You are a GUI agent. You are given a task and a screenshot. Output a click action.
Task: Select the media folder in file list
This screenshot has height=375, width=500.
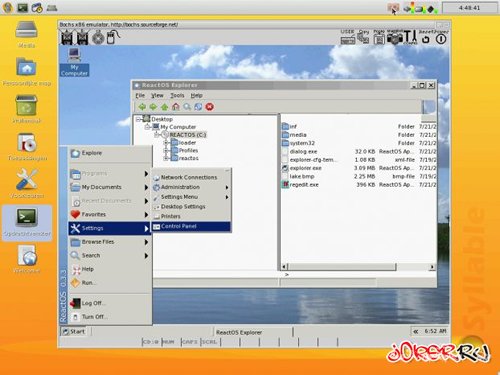click(298, 135)
